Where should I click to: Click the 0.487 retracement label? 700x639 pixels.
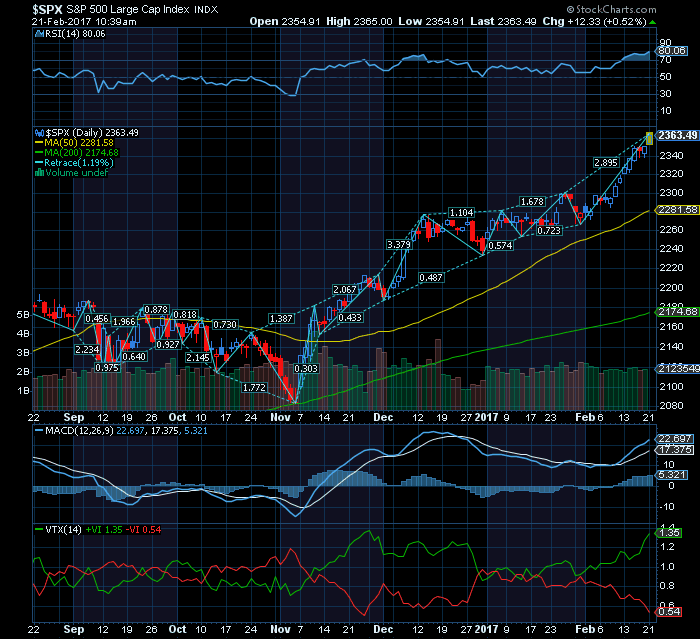tap(431, 278)
